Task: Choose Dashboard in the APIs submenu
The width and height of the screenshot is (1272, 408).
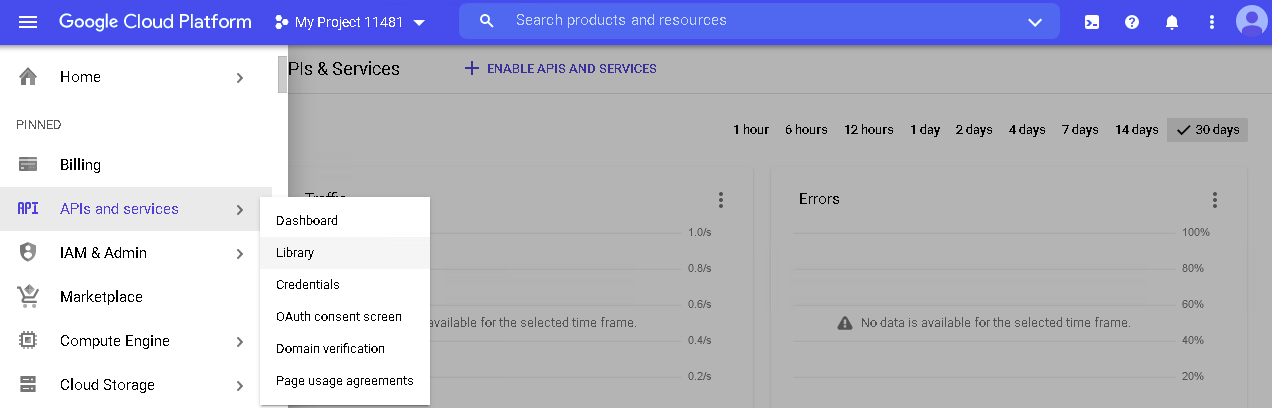Action: click(x=345, y=221)
